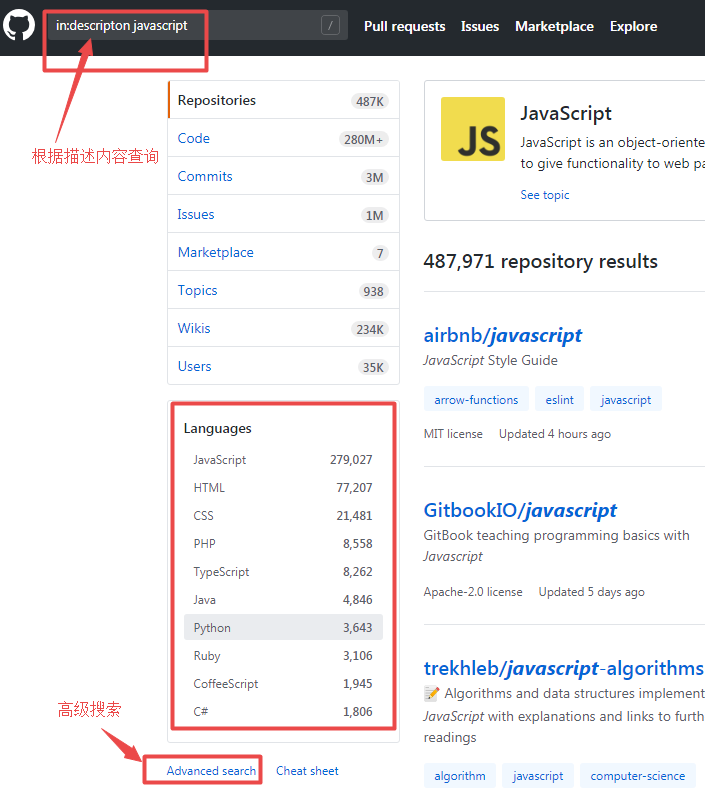Click the search field containing in:descripton javascript

(198, 25)
